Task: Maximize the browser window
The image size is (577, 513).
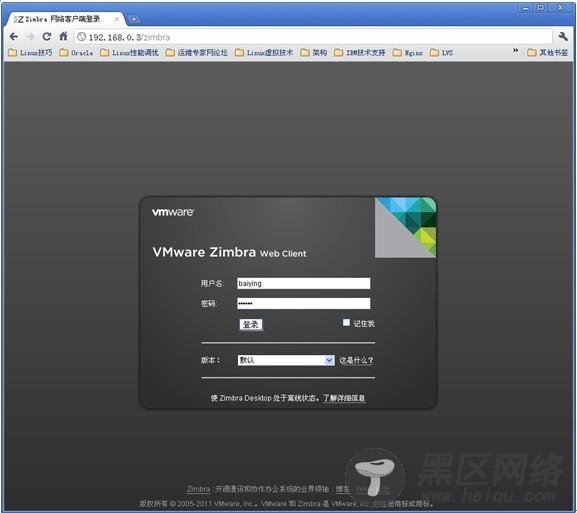Action: (541, 8)
